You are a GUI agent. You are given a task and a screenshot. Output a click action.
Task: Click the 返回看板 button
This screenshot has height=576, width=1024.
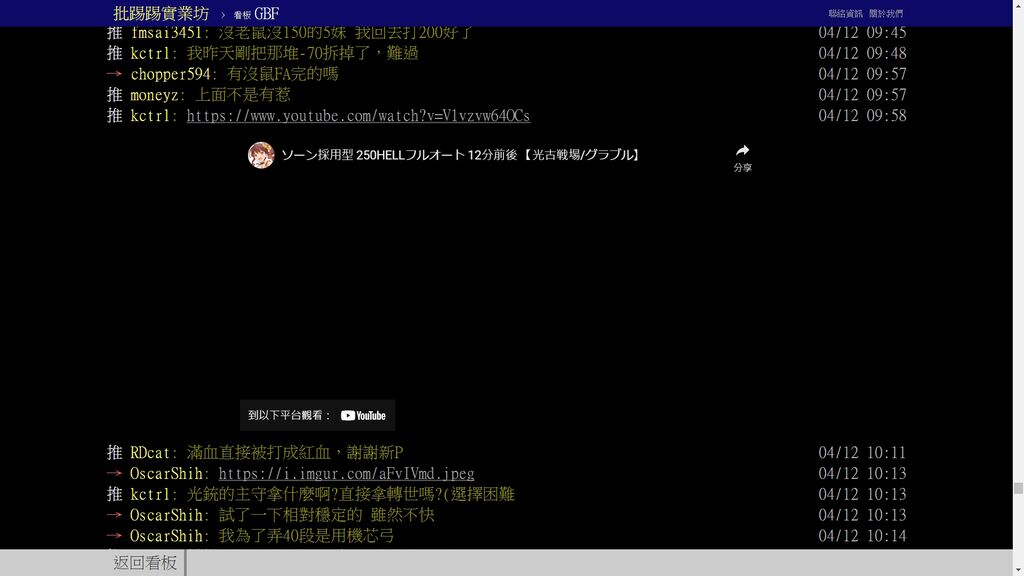click(145, 563)
